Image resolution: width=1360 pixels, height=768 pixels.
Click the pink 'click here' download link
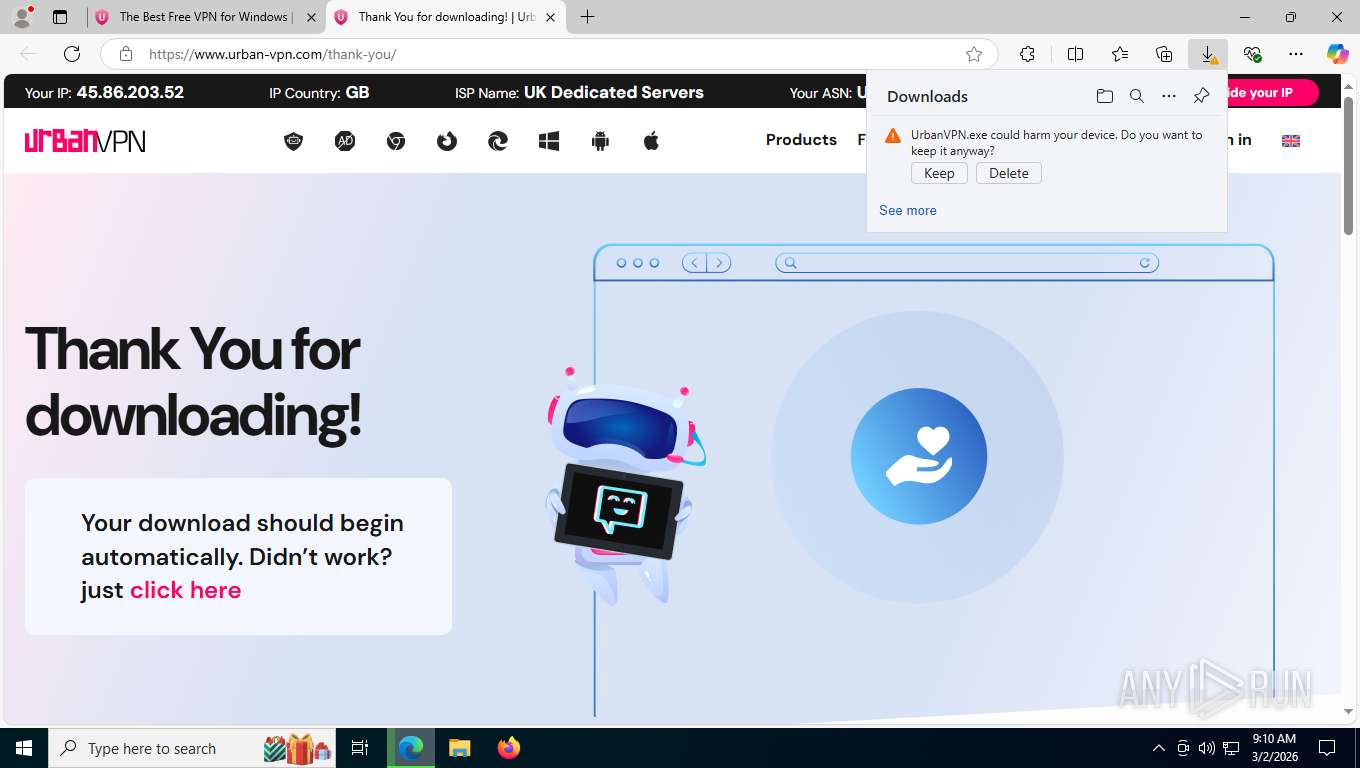[x=186, y=590]
